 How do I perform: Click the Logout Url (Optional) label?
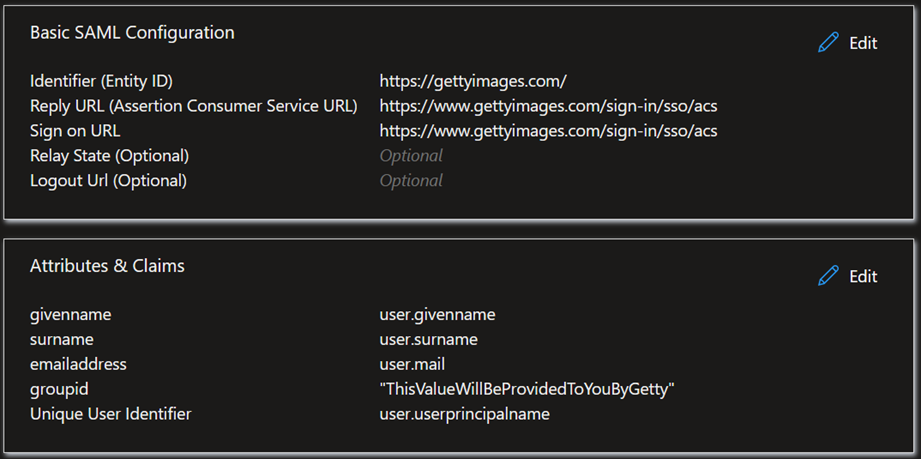(x=108, y=180)
